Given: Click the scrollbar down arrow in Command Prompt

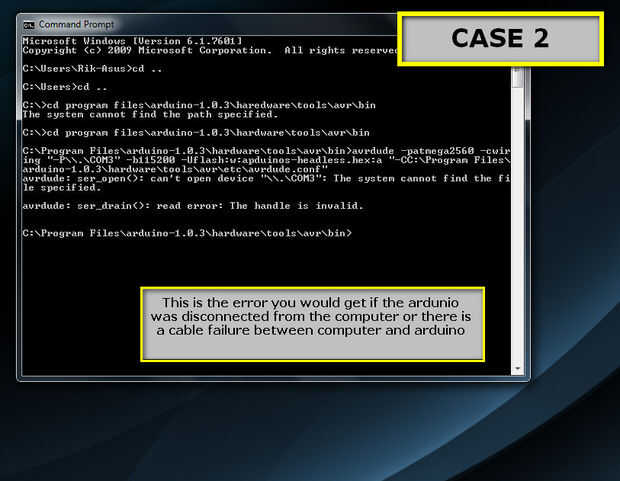Looking at the screenshot, I should pos(517,369).
